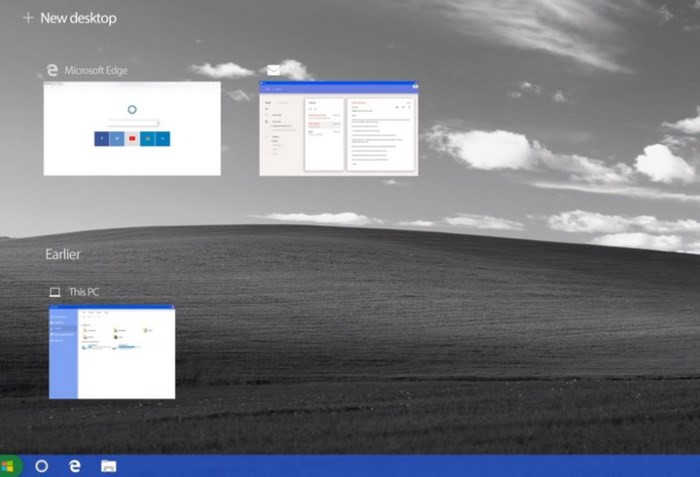
Task: Click the This PC computer icon
Action: [x=55, y=292]
